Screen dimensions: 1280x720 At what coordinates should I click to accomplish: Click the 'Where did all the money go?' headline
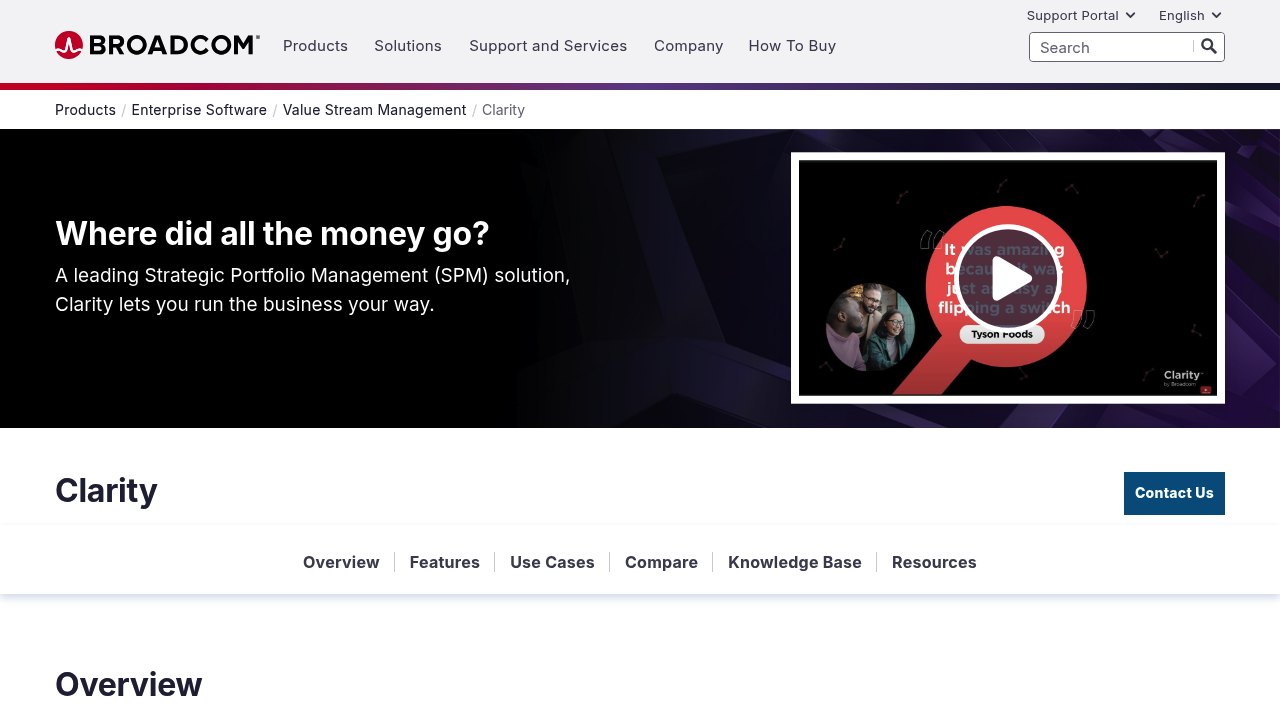point(272,233)
